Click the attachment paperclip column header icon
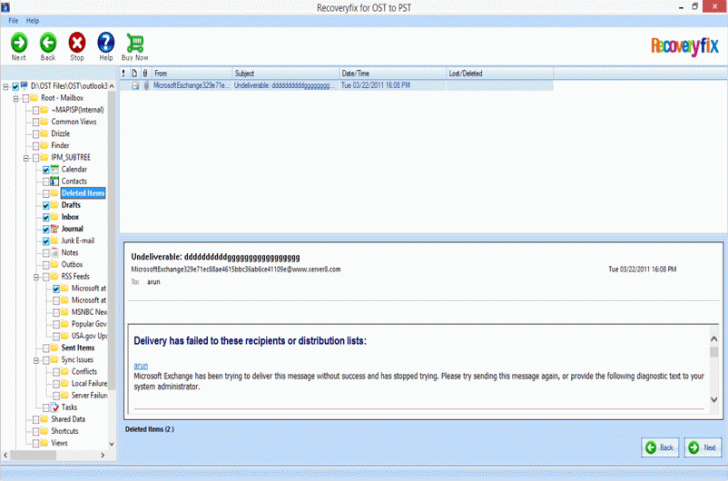This screenshot has height=481, width=728. click(145, 73)
